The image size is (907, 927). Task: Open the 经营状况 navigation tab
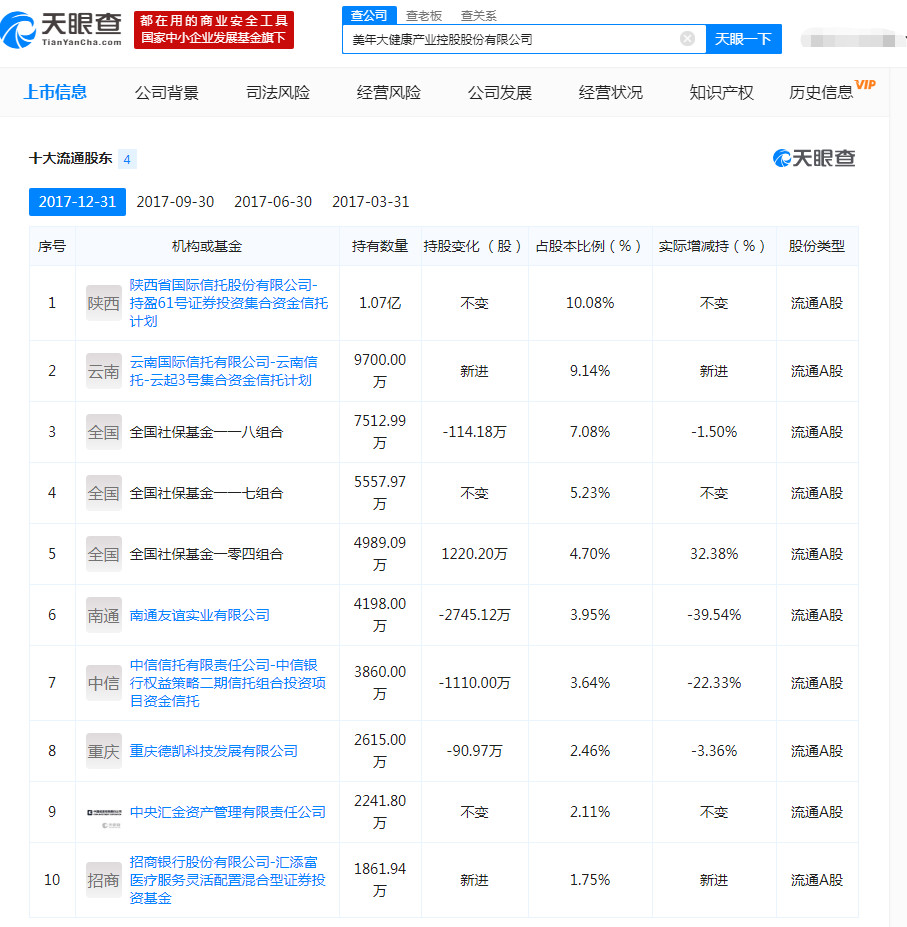click(610, 93)
